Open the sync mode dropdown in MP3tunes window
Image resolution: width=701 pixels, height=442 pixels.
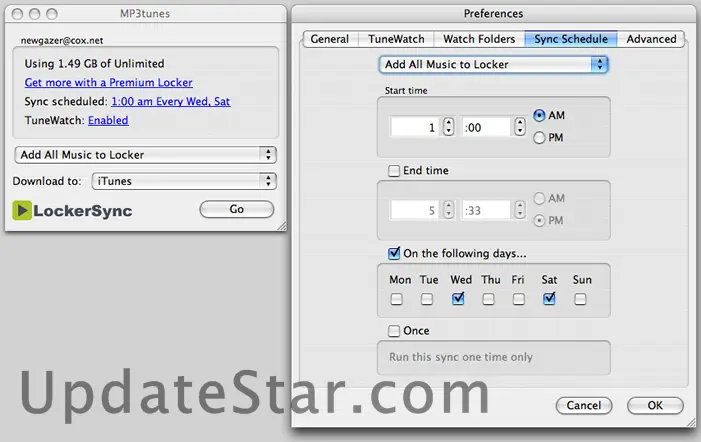point(146,155)
